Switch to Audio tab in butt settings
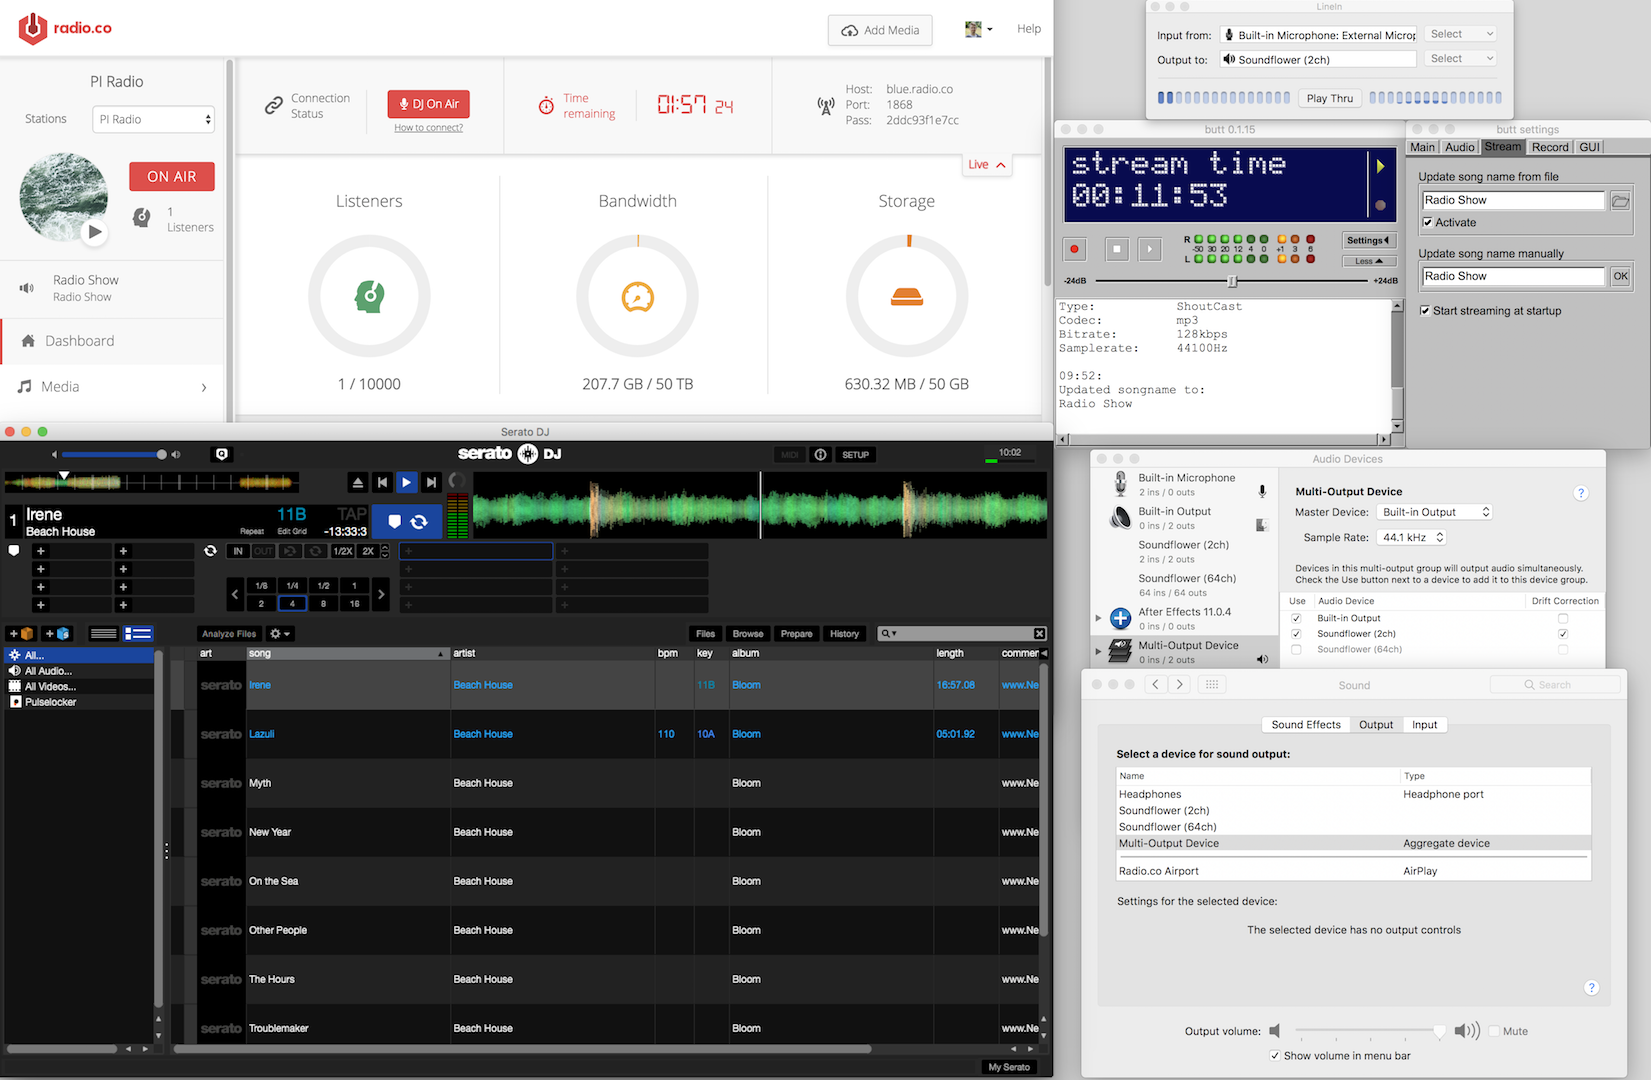Viewport: 1651px width, 1080px height. tap(1459, 147)
